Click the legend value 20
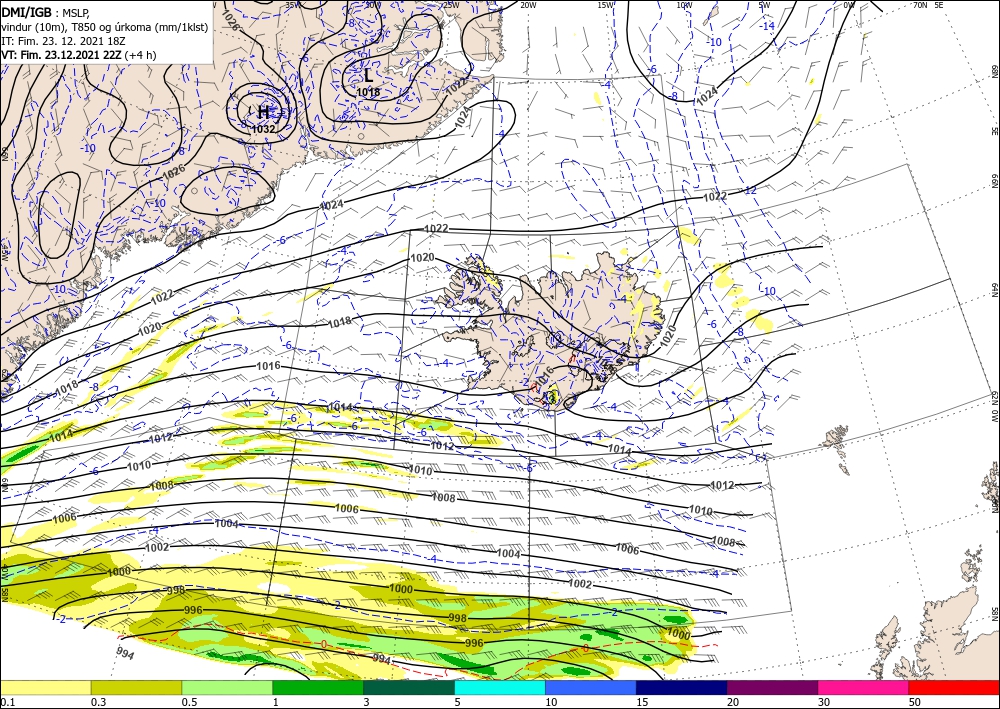Viewport: 1000px width, 709px height. [733, 702]
